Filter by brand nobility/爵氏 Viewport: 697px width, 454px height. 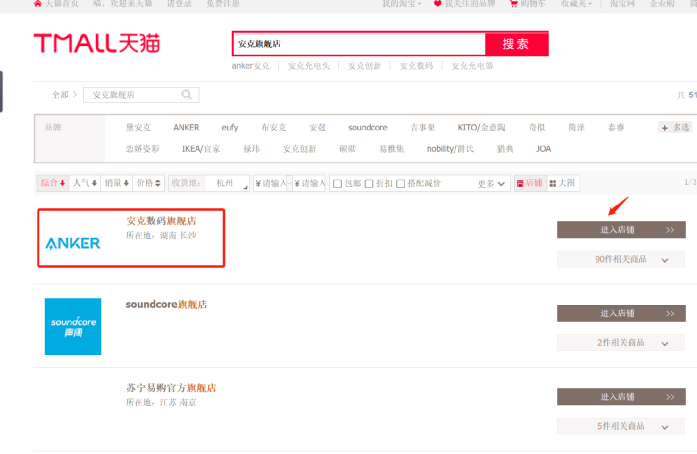pos(450,149)
